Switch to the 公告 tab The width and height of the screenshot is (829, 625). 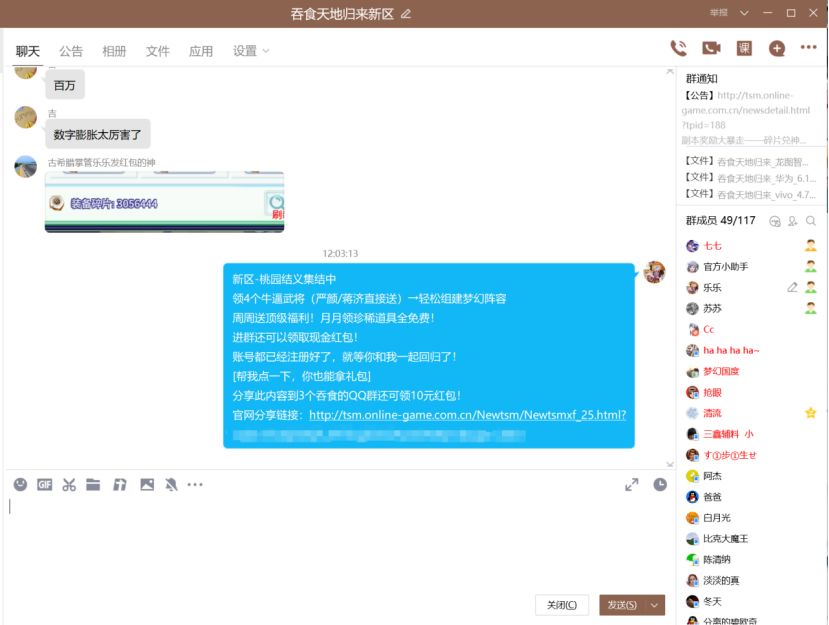pyautogui.click(x=71, y=51)
